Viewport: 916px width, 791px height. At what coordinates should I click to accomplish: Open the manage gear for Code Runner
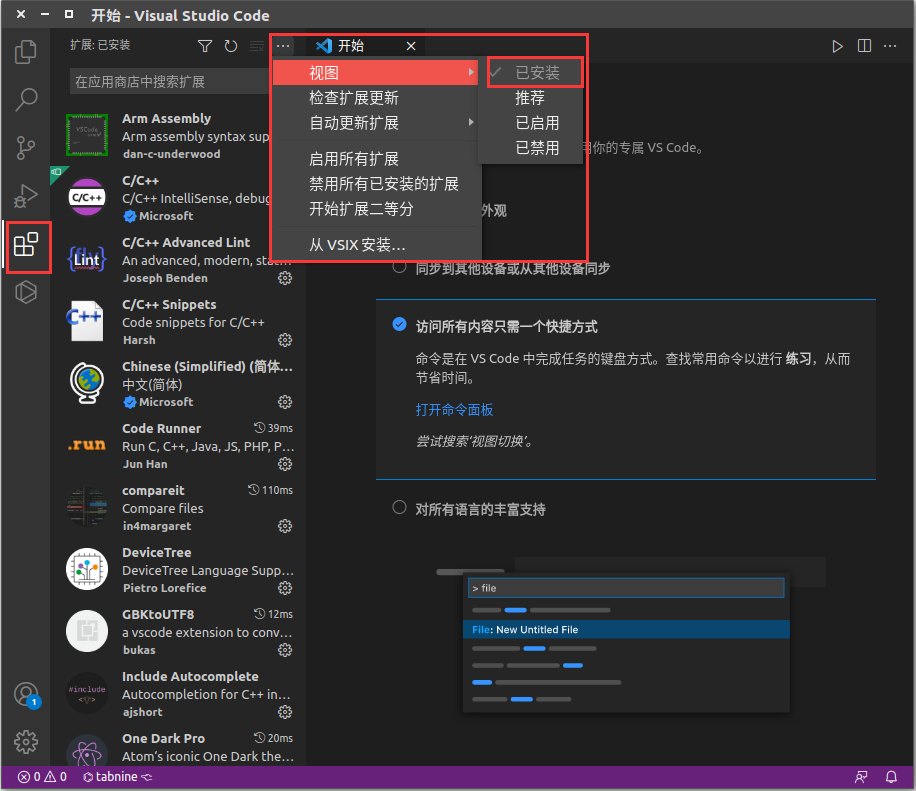click(285, 464)
